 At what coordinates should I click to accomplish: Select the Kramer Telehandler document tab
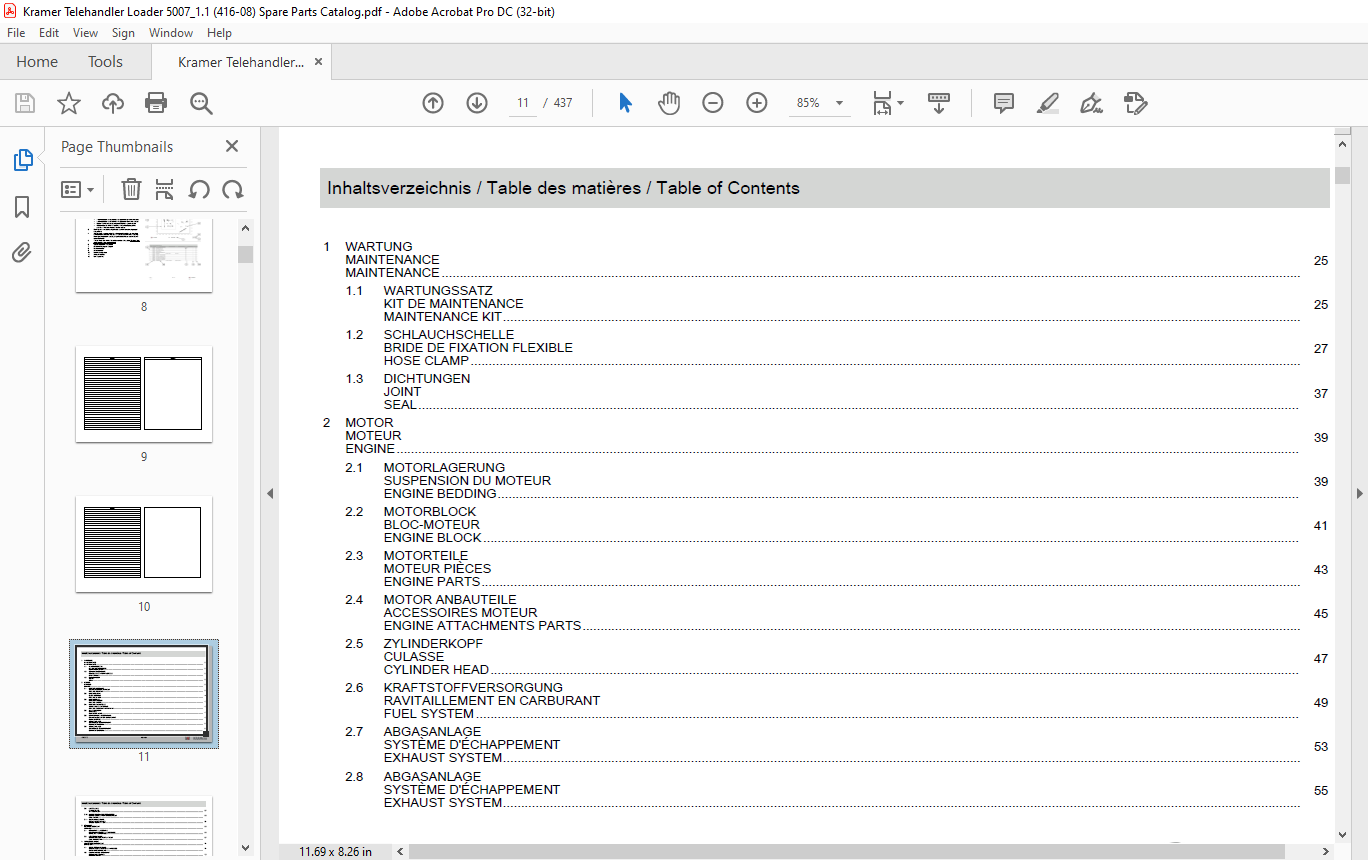point(241,62)
